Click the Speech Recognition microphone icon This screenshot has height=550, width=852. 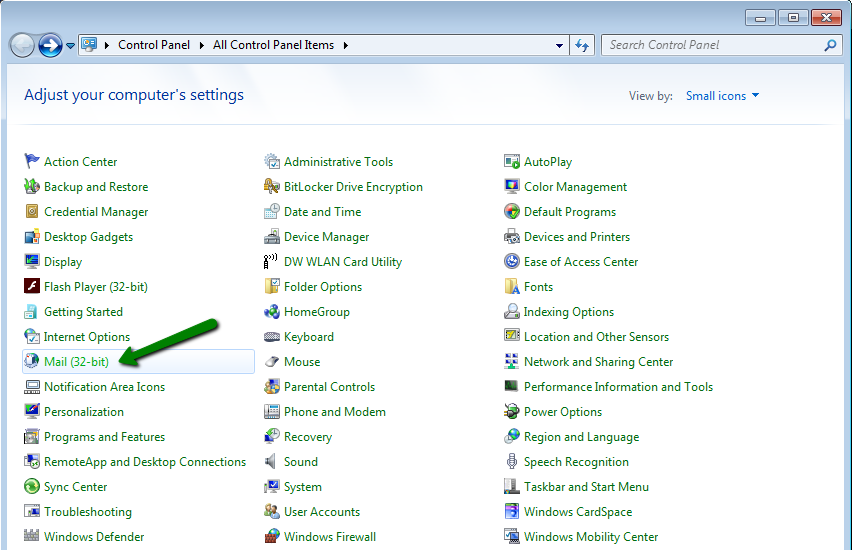pyautogui.click(x=512, y=461)
